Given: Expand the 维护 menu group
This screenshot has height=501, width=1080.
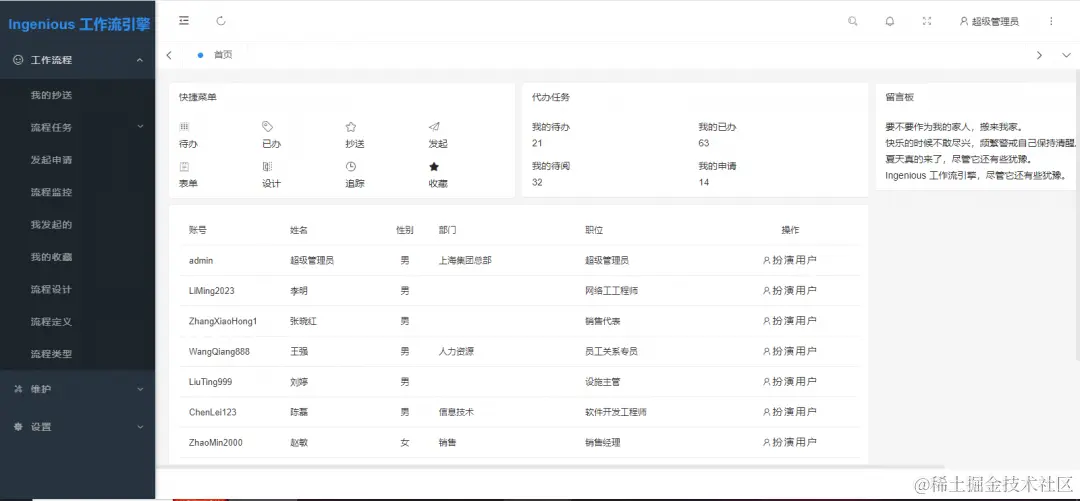Looking at the screenshot, I should click(x=77, y=389).
